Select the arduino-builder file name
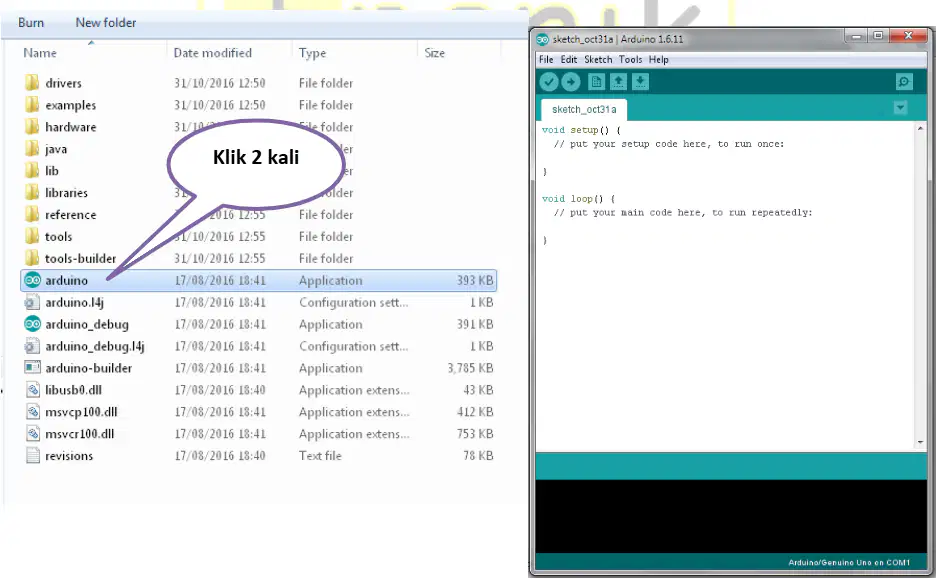 pyautogui.click(x=88, y=368)
